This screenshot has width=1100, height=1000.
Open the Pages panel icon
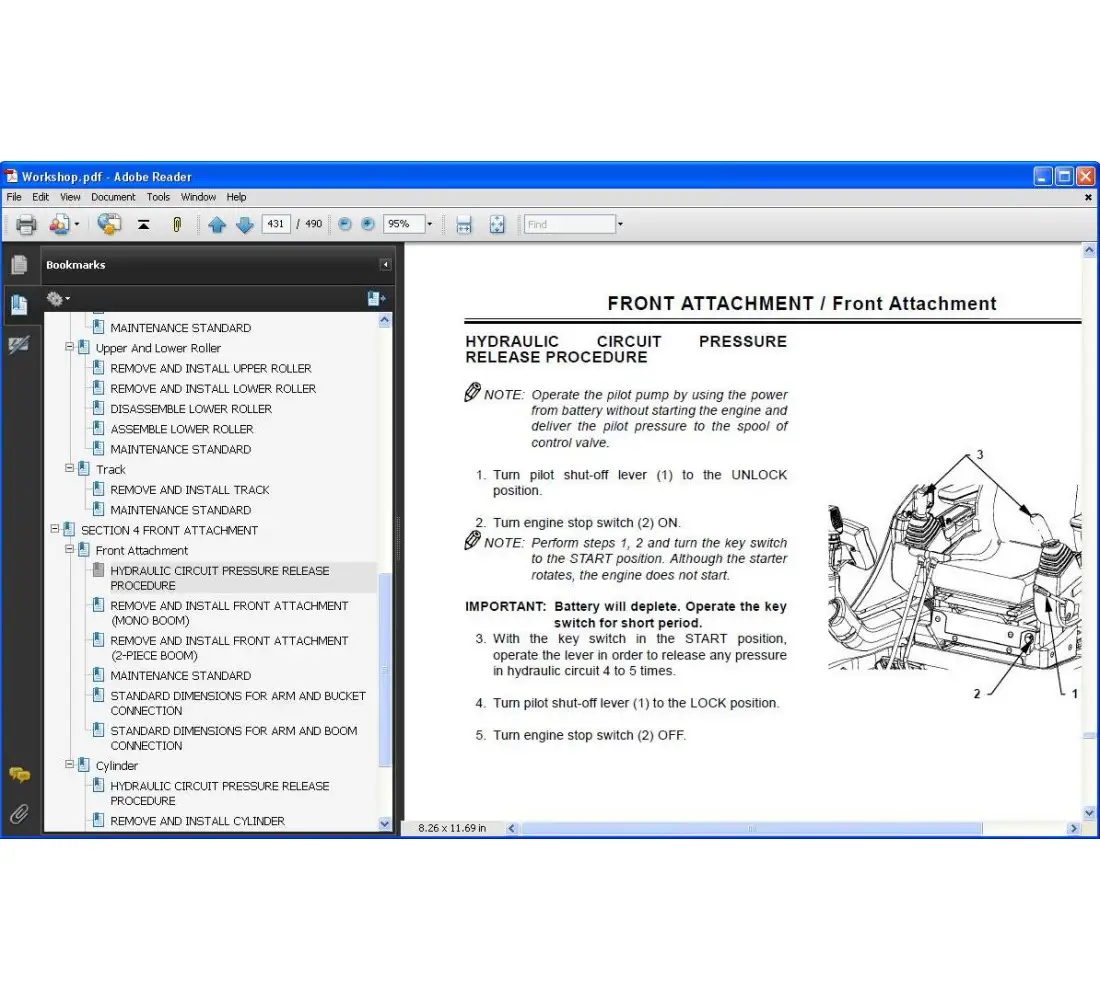click(19, 263)
